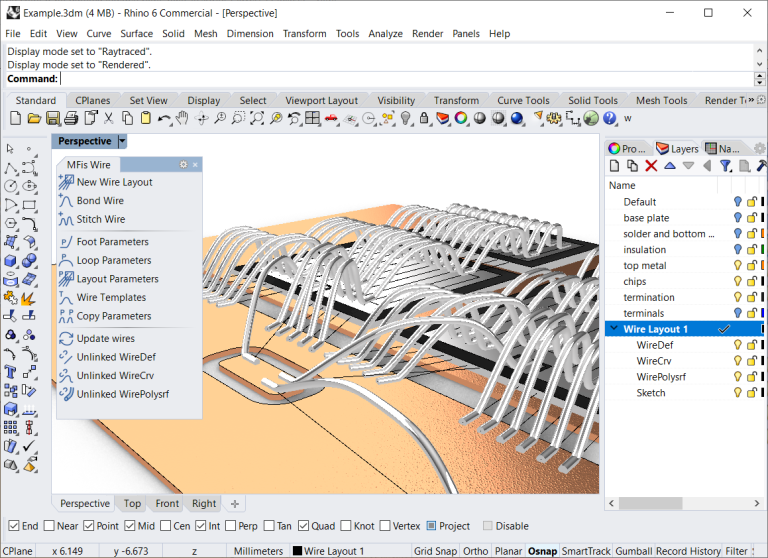The width and height of the screenshot is (768, 558).
Task: Click Loop Parameters command
Action: (x=114, y=260)
